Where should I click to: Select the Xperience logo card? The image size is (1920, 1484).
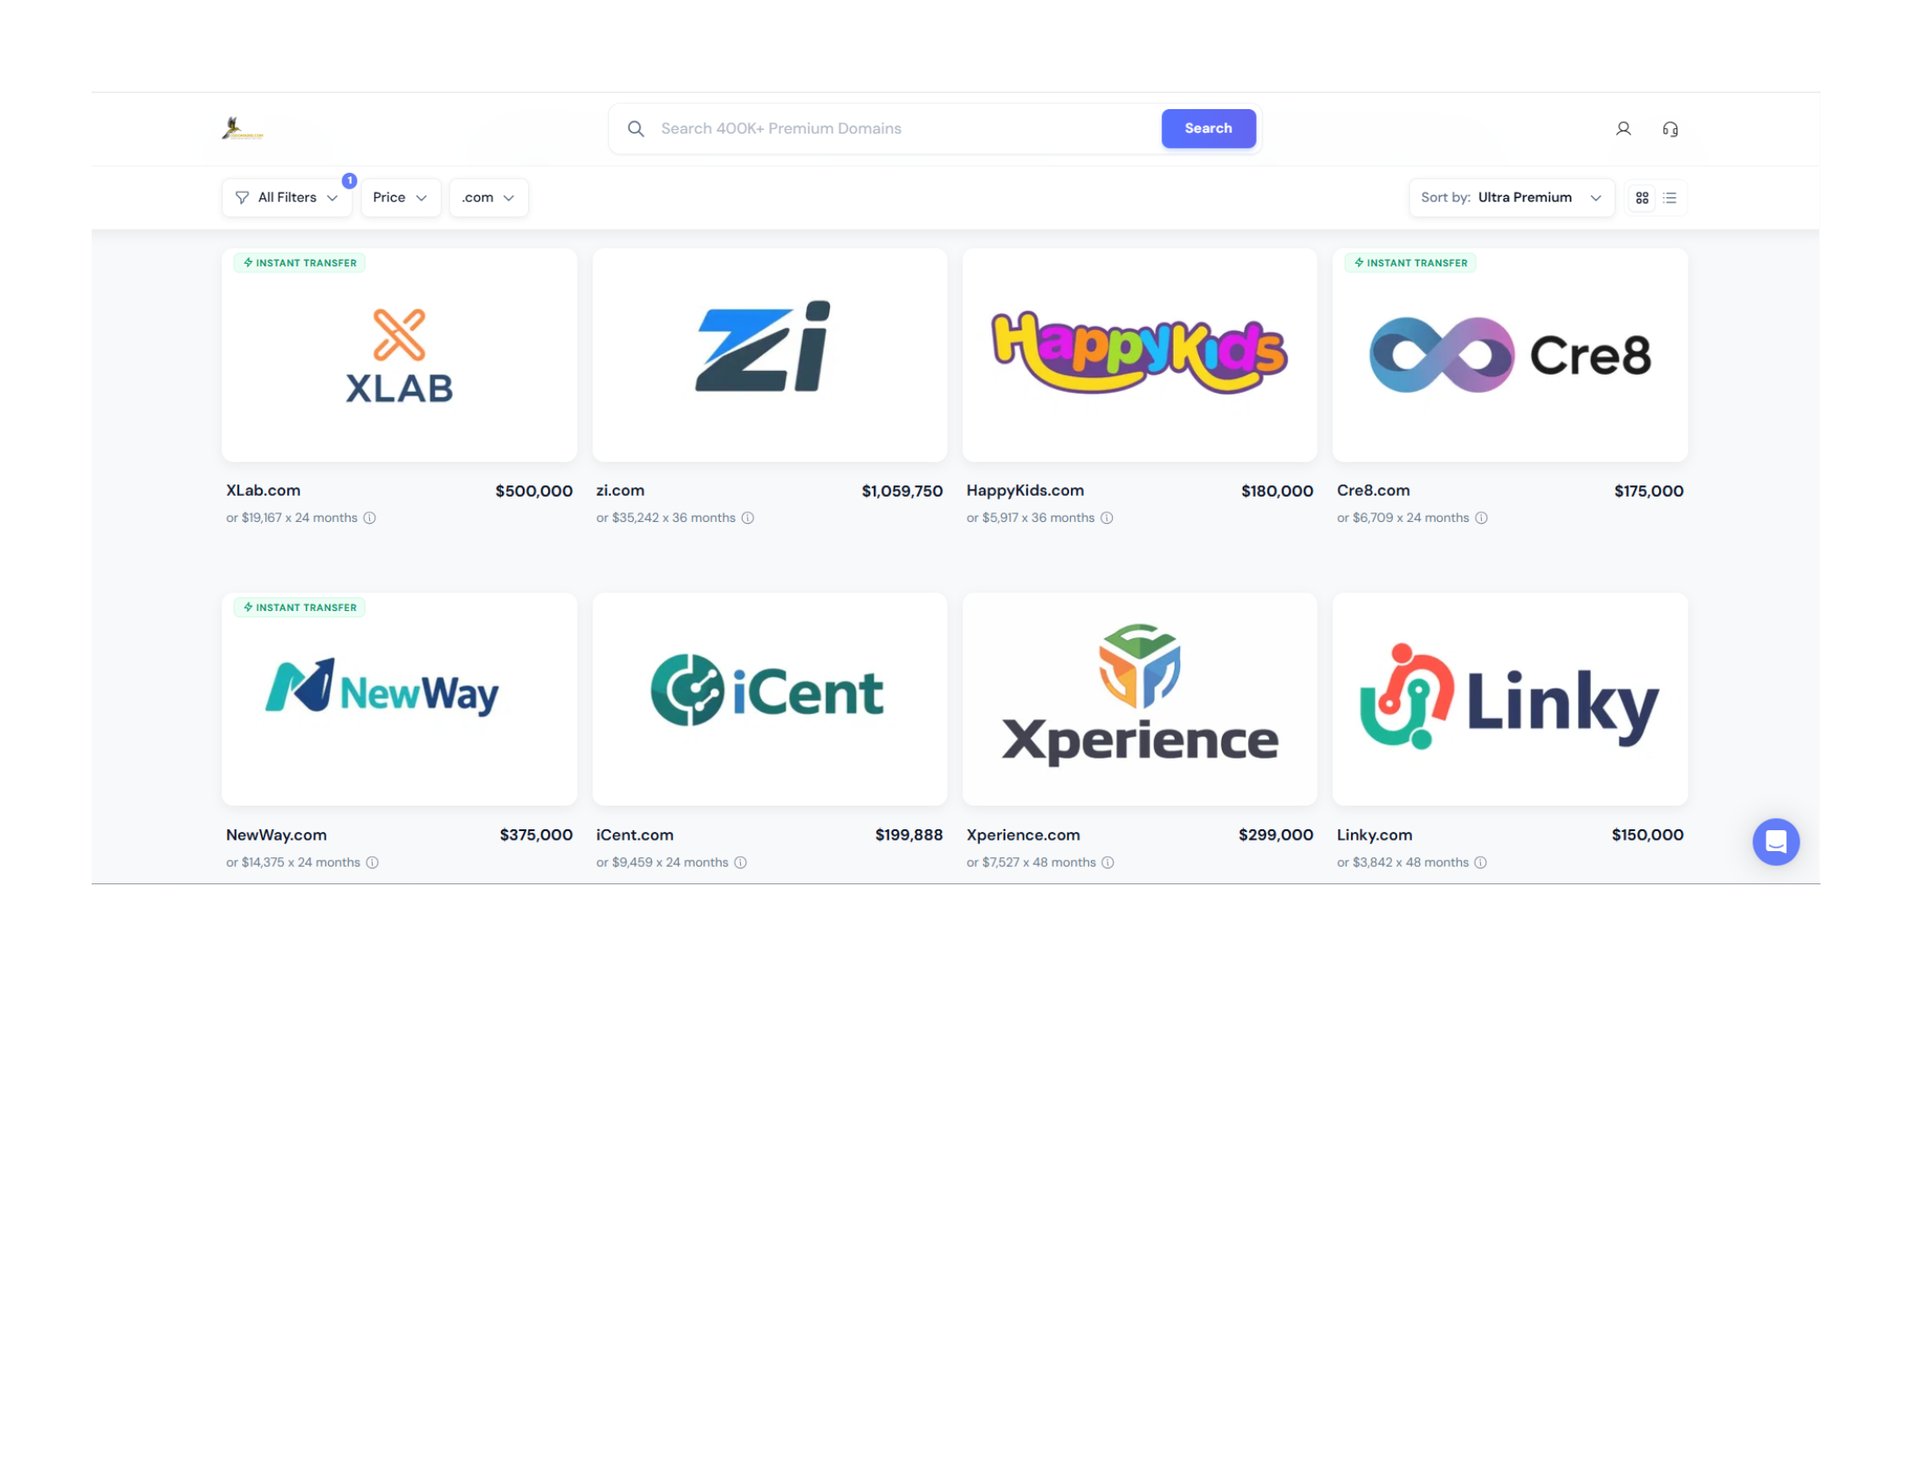click(x=1139, y=699)
